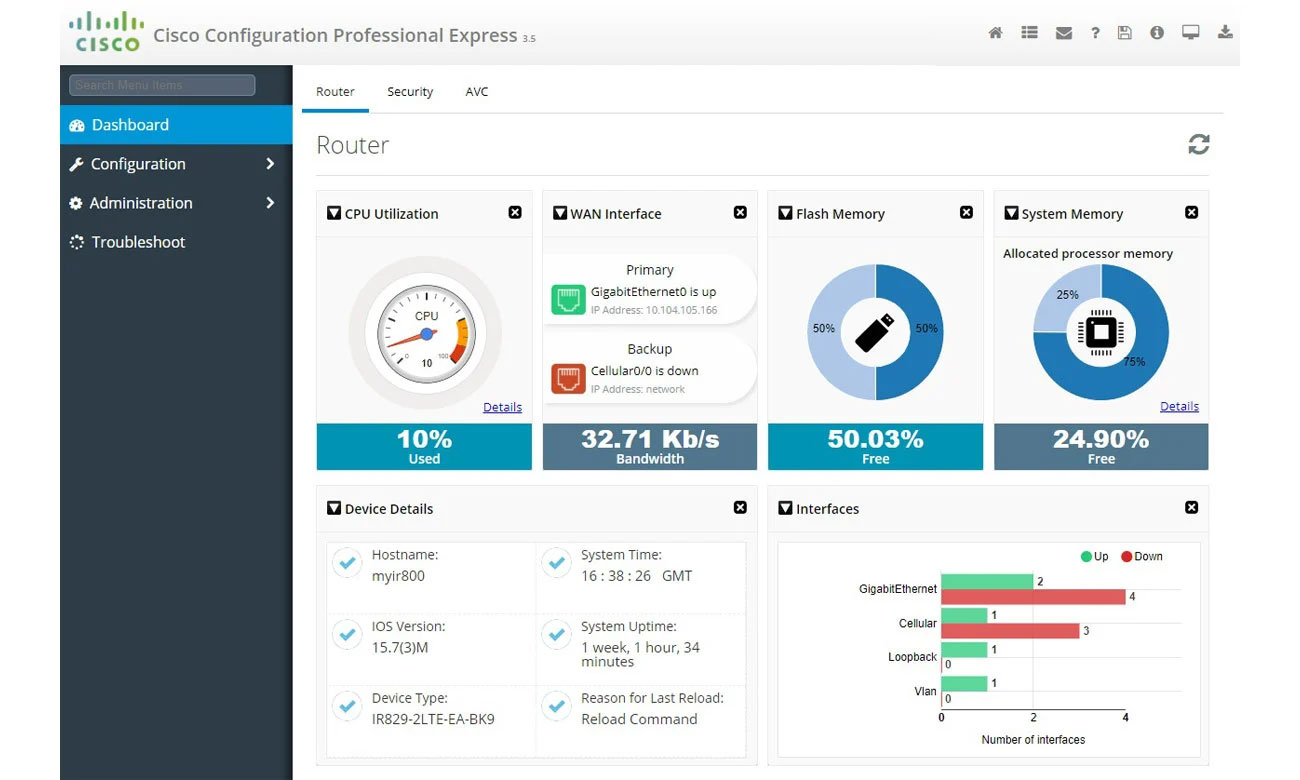Click the Home icon in the top toolbar
The image size is (1300, 780).
[995, 32]
